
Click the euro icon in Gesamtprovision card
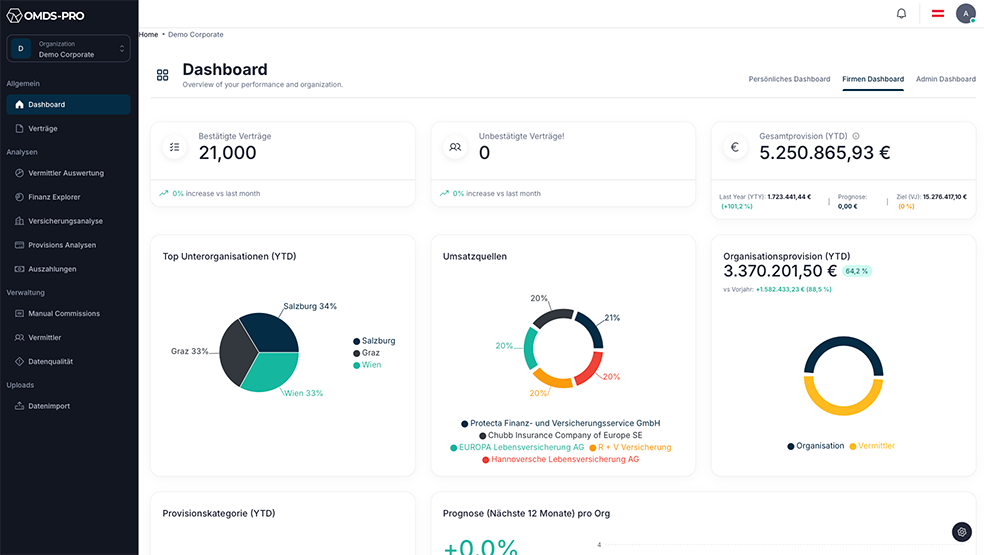pos(735,147)
